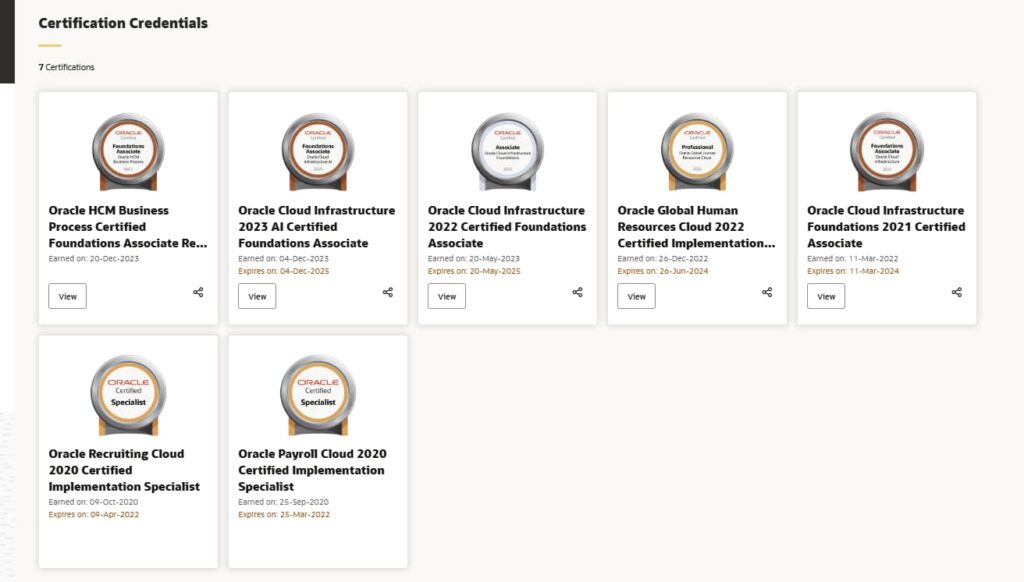Image resolution: width=1024 pixels, height=582 pixels.
Task: View the Oracle HCM Business Process certification
Action: [x=68, y=296]
